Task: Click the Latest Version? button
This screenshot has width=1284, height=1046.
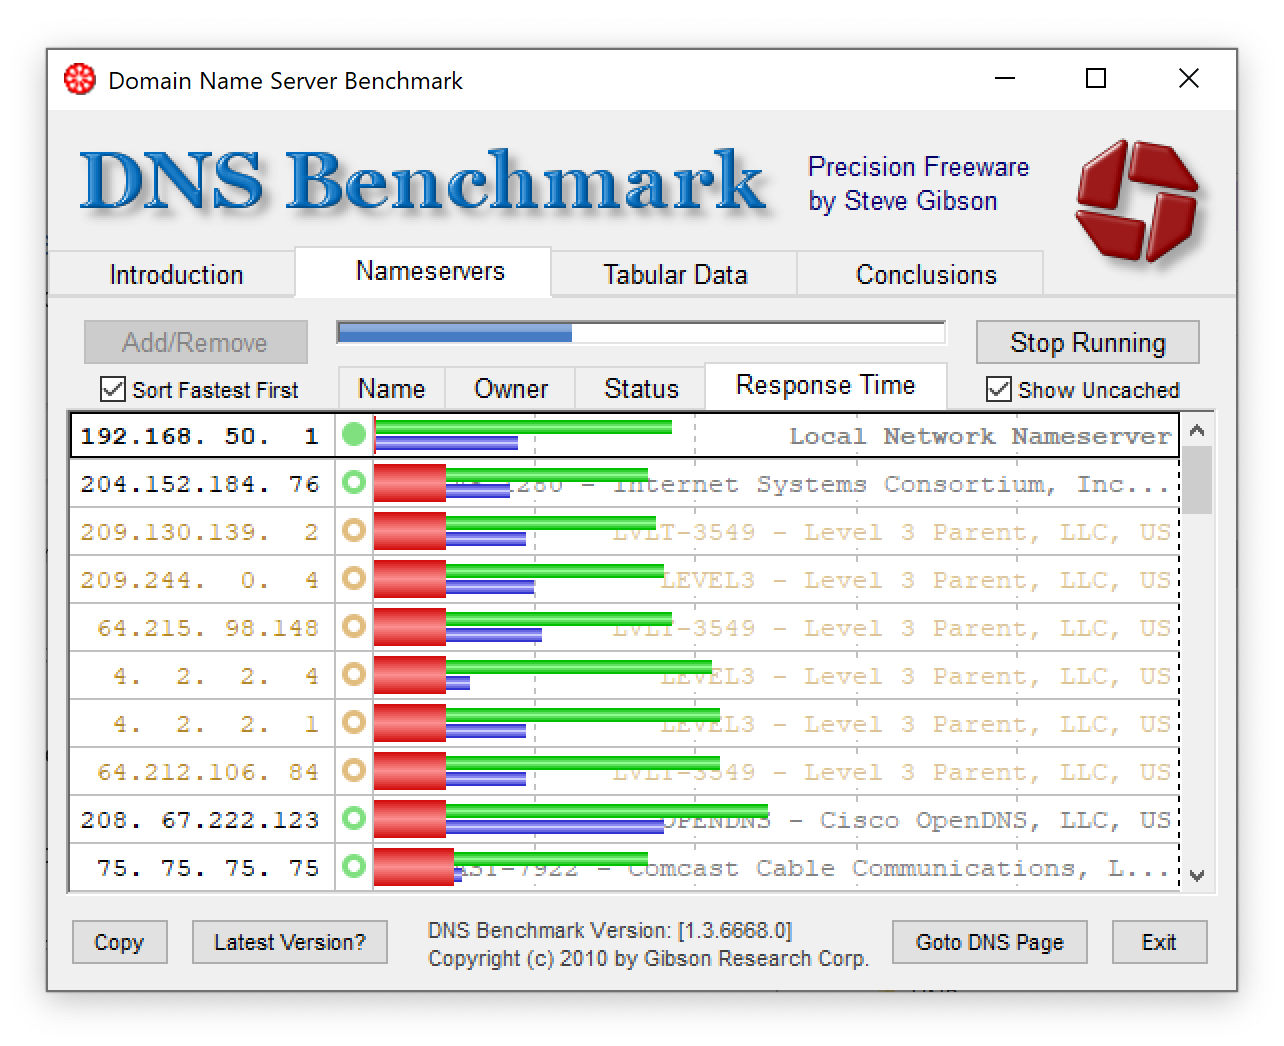Action: (x=290, y=942)
